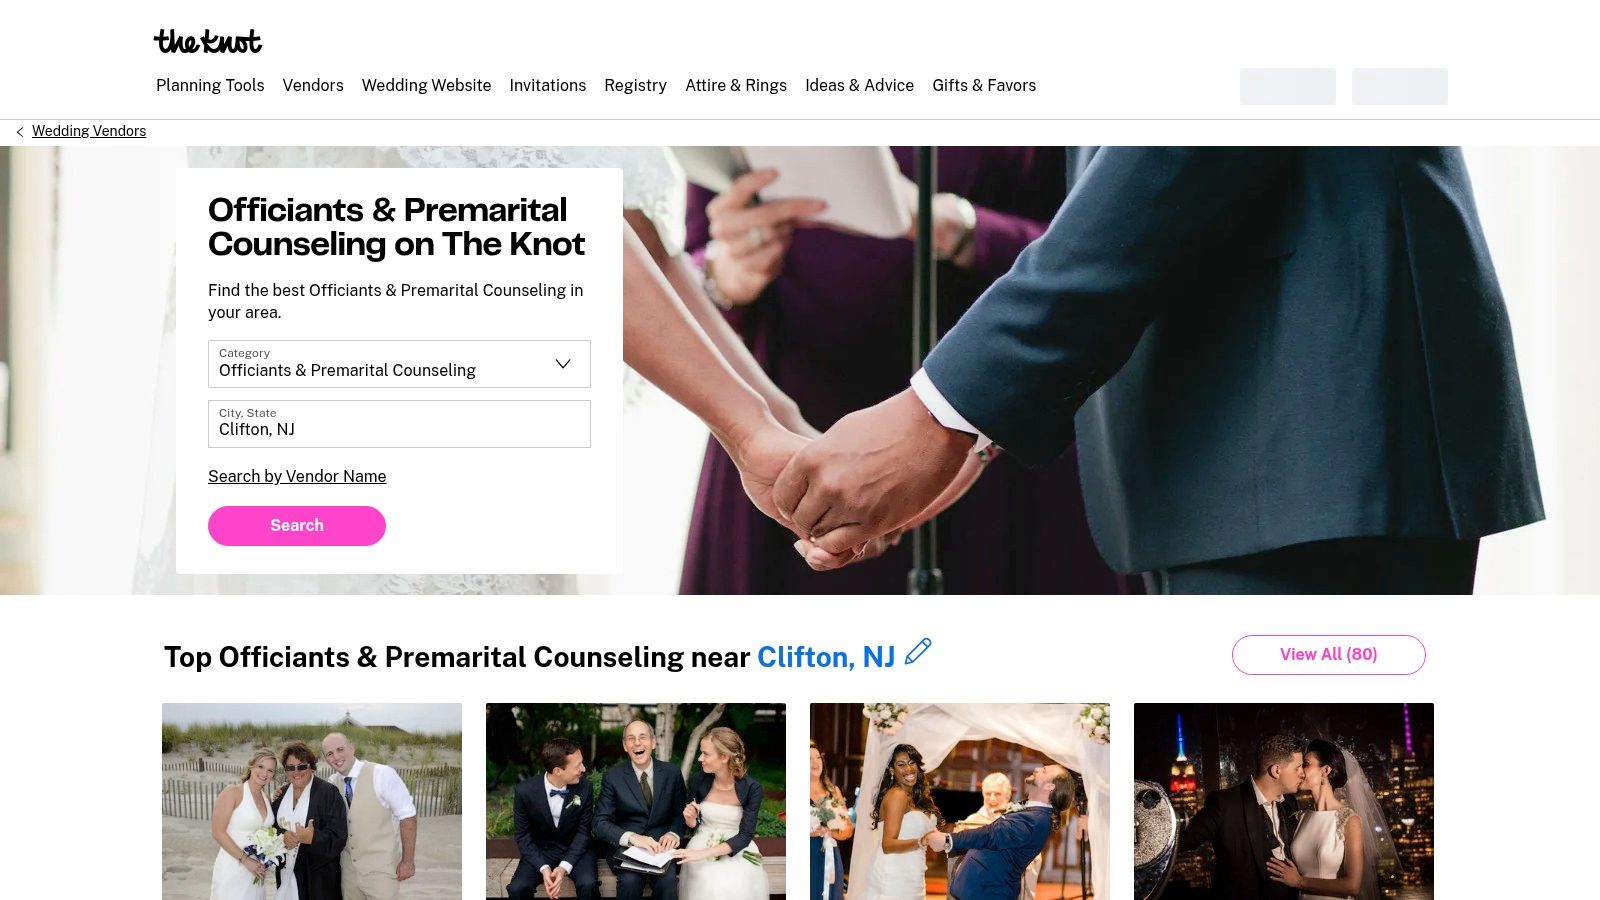The height and width of the screenshot is (900, 1600).
Task: Open the beach wedding officiant thumbnail
Action: click(312, 801)
